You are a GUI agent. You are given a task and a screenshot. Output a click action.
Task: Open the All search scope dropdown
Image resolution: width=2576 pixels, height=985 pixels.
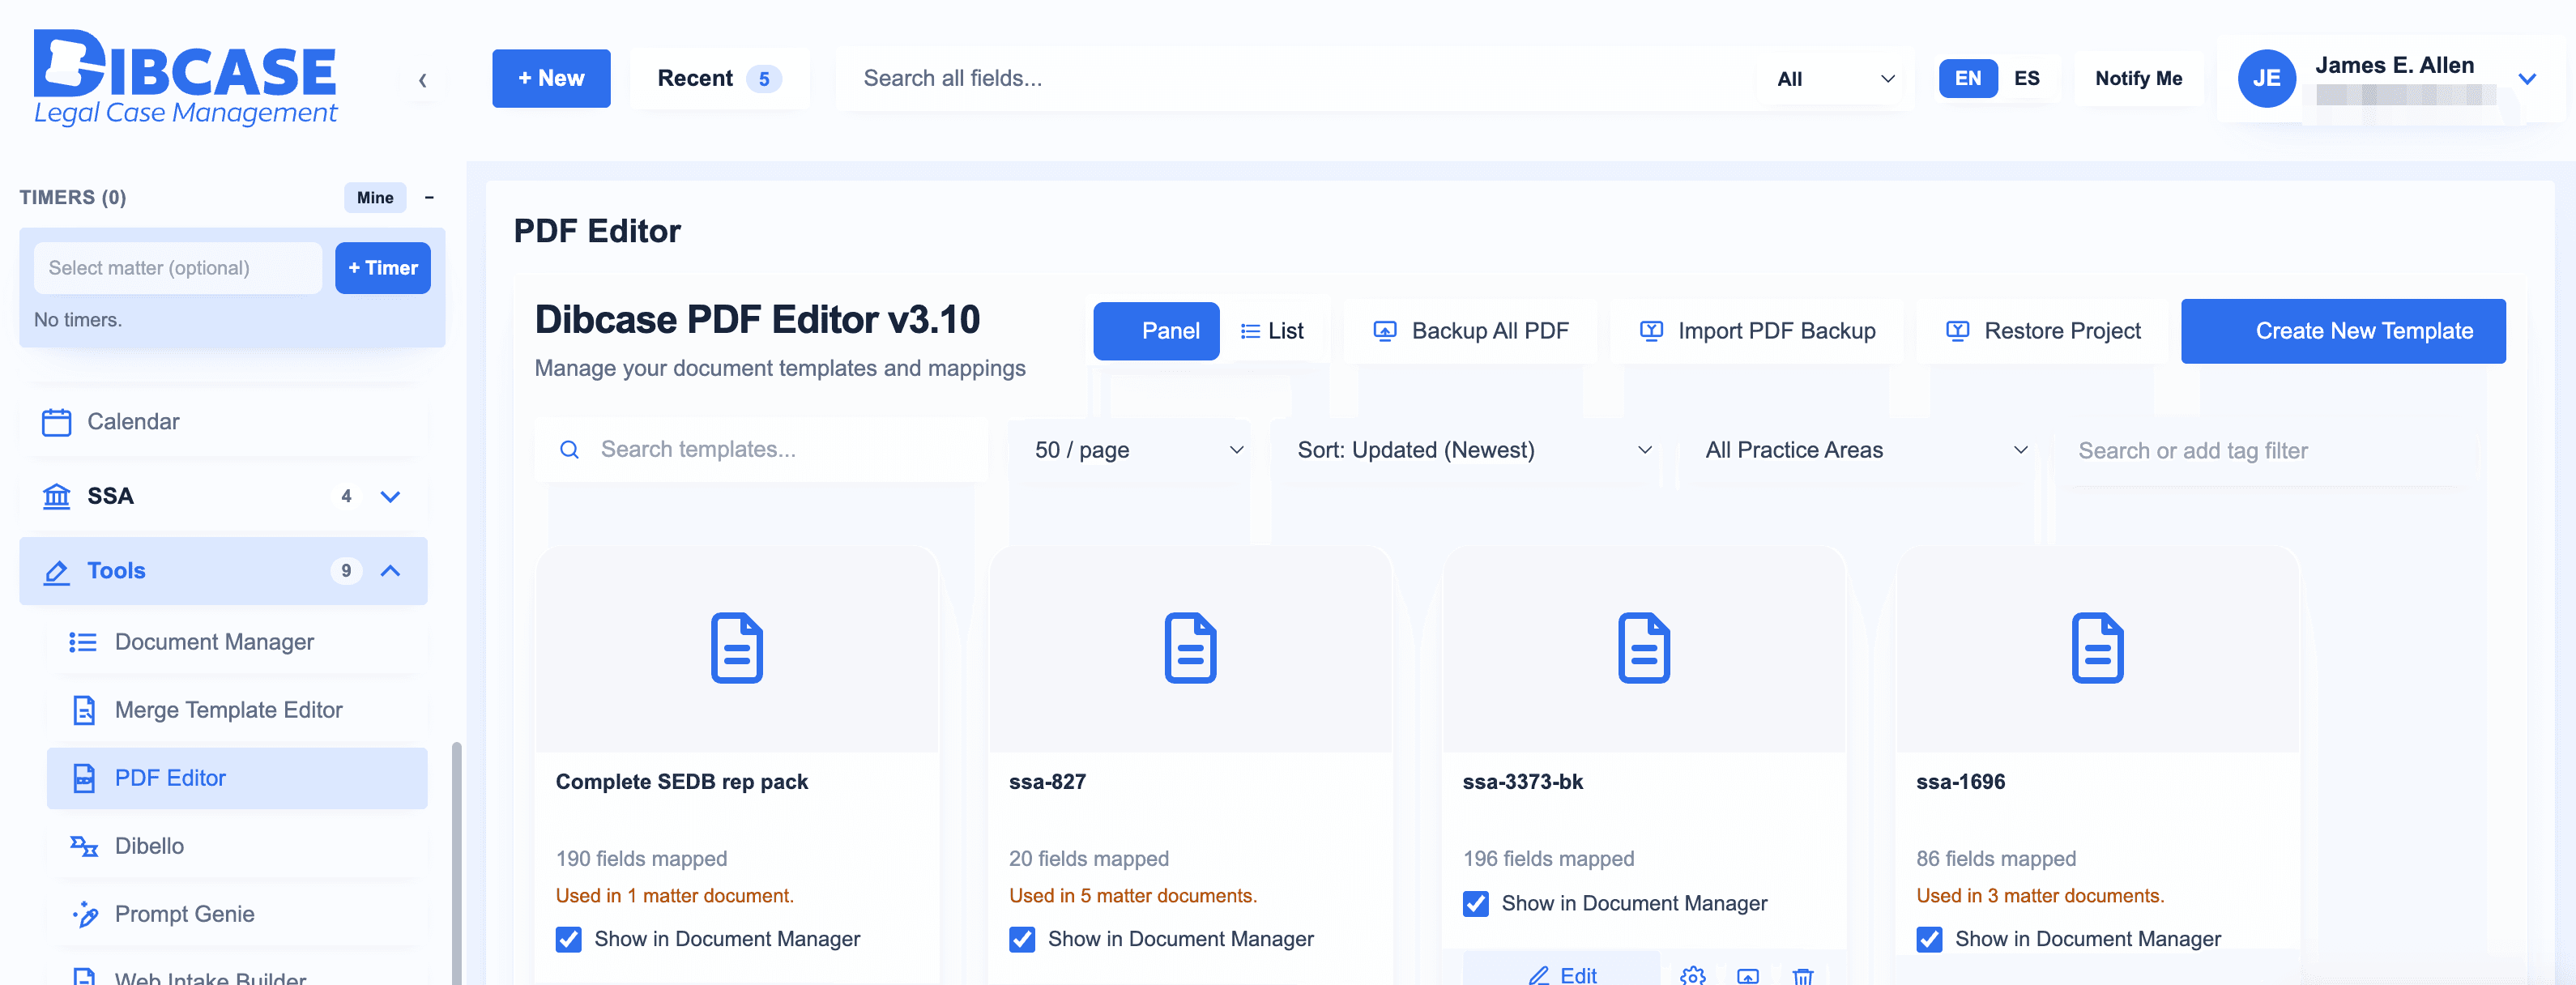coord(1836,79)
